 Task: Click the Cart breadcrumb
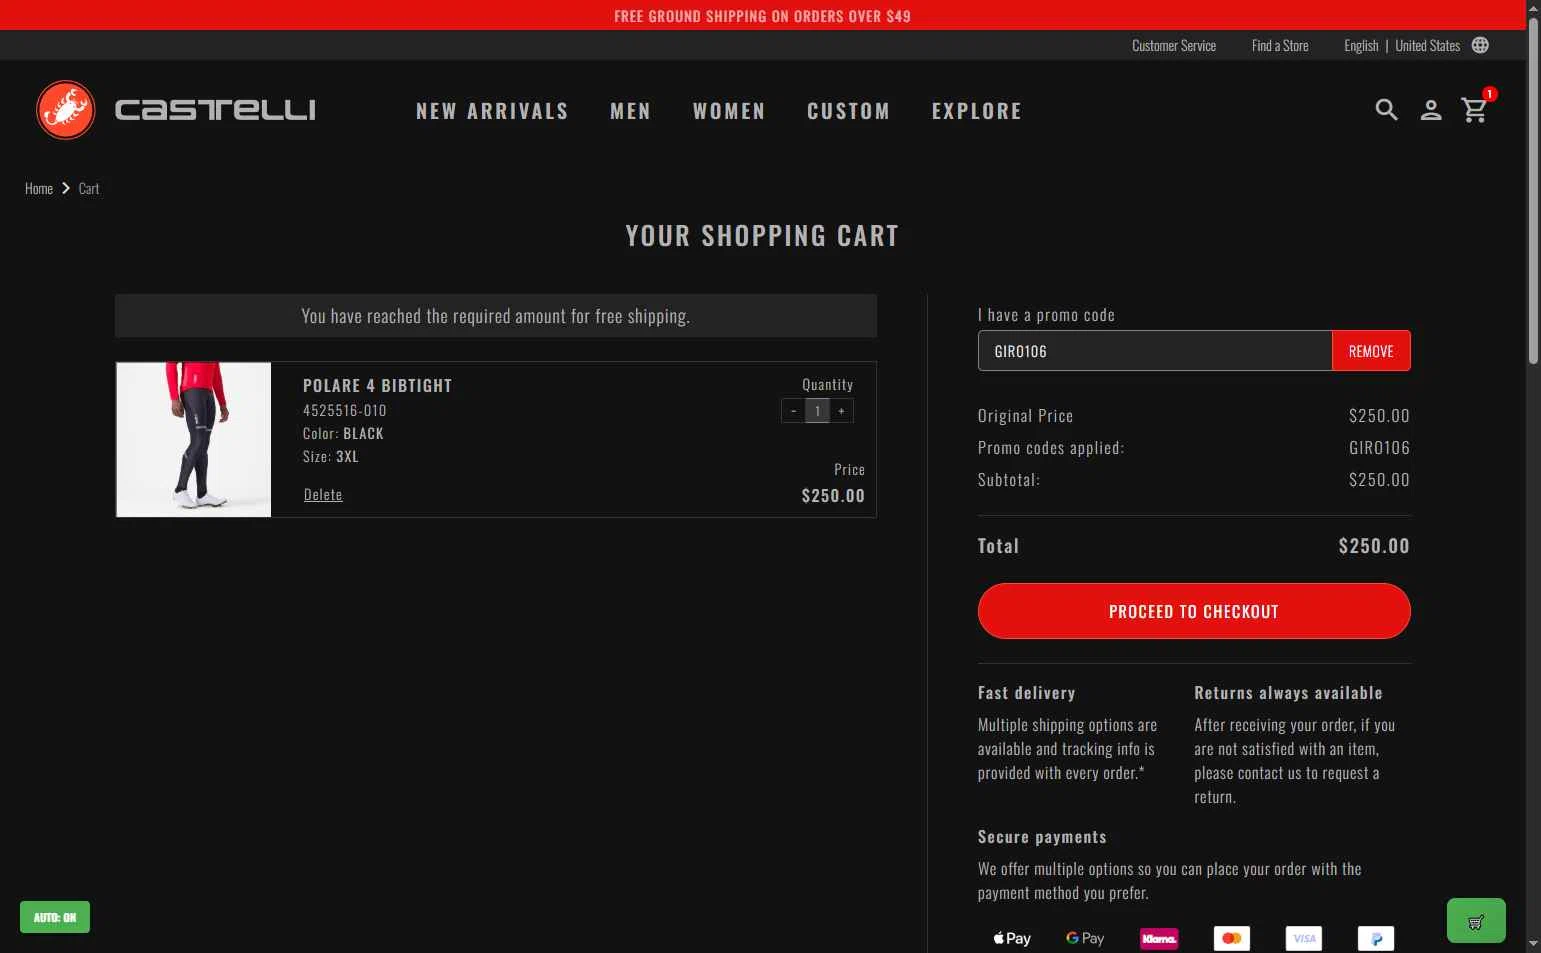[x=89, y=188]
